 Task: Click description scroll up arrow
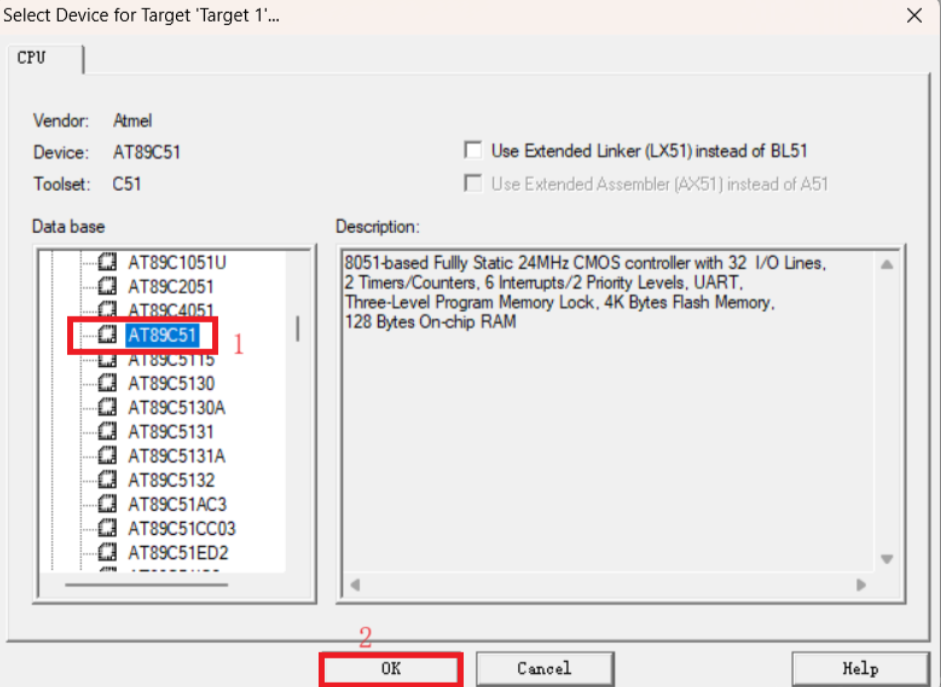[x=887, y=264]
